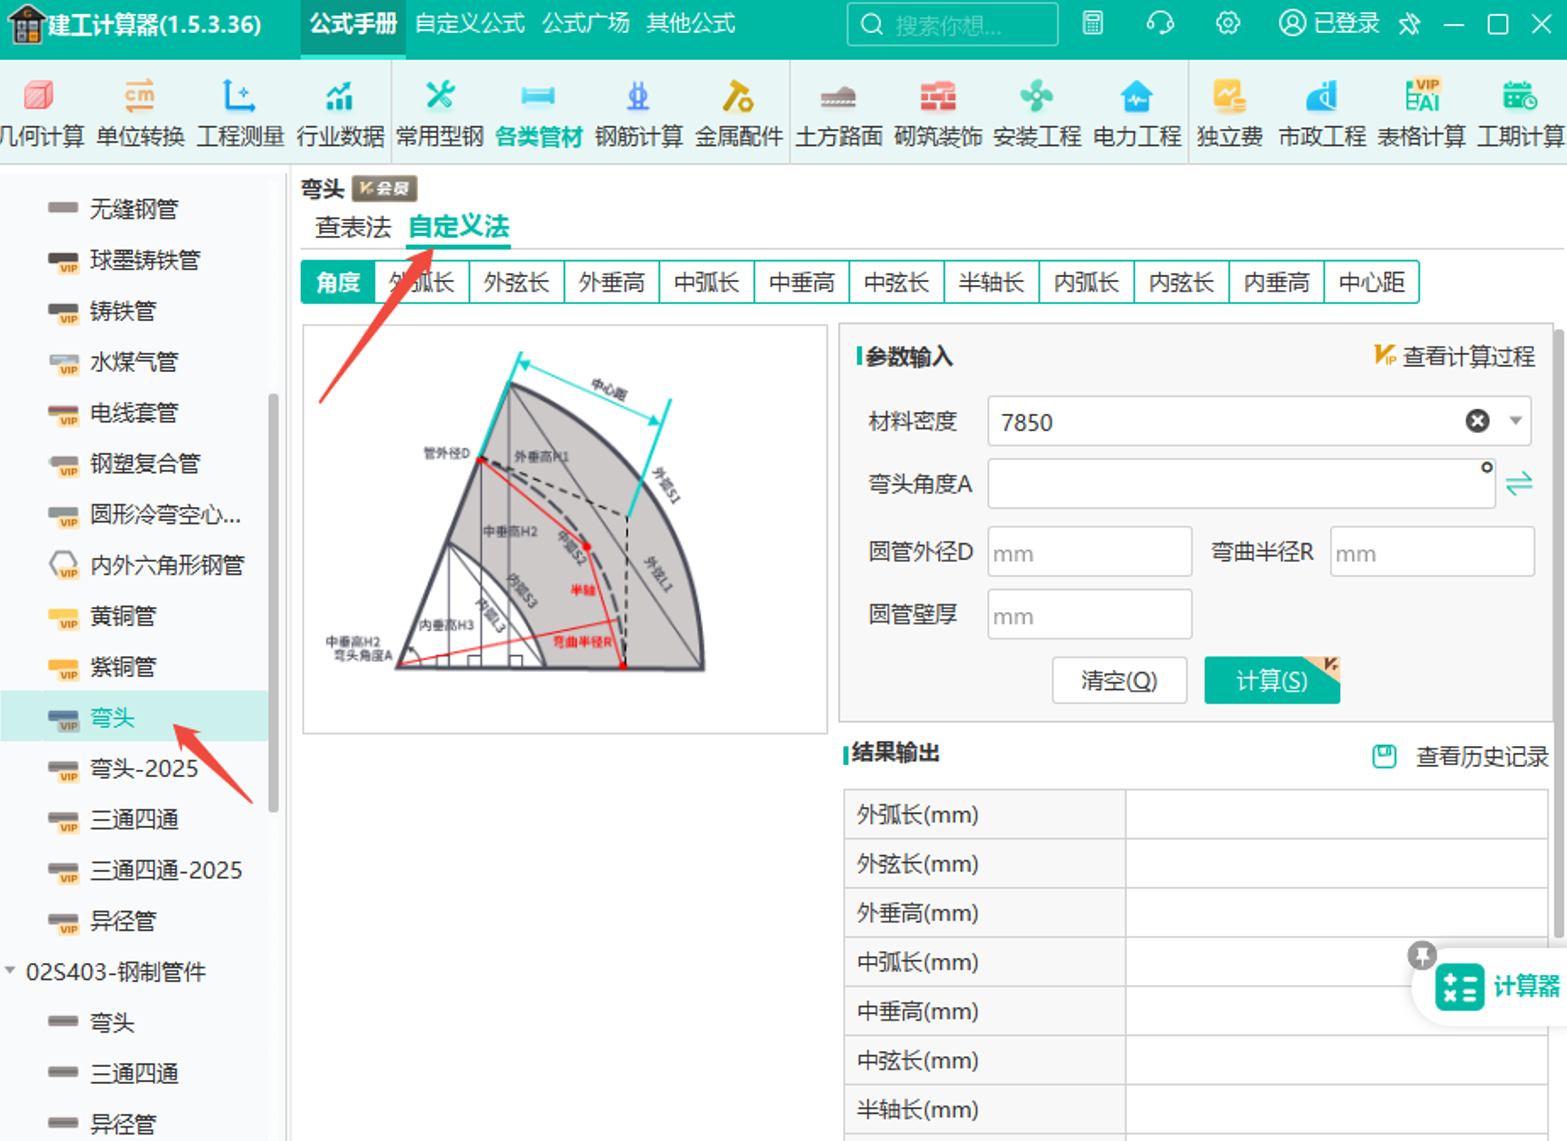
Task: Open the 土方路面 category icon
Action: tap(838, 97)
